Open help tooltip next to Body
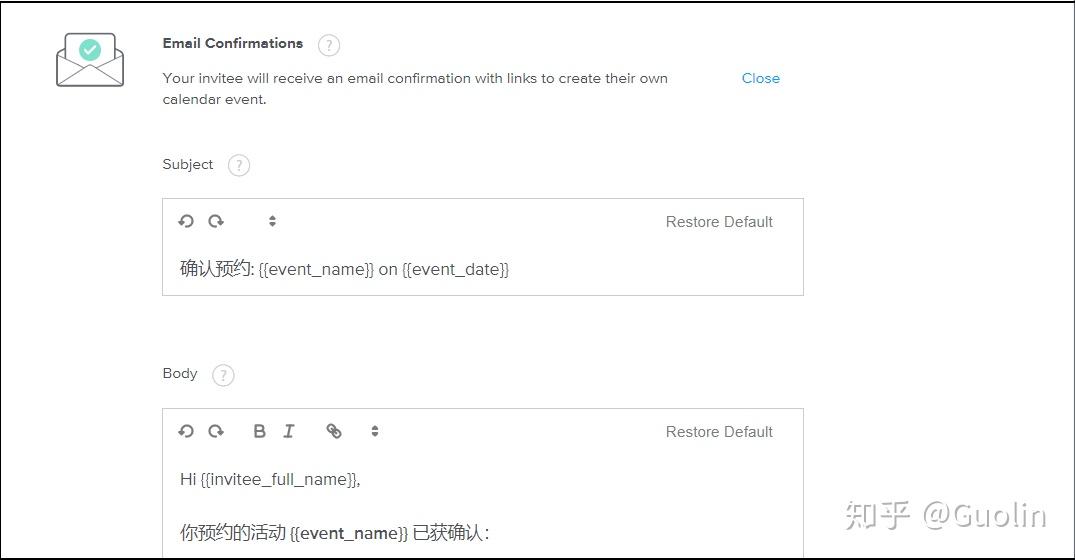This screenshot has width=1075, height=560. coord(223,375)
